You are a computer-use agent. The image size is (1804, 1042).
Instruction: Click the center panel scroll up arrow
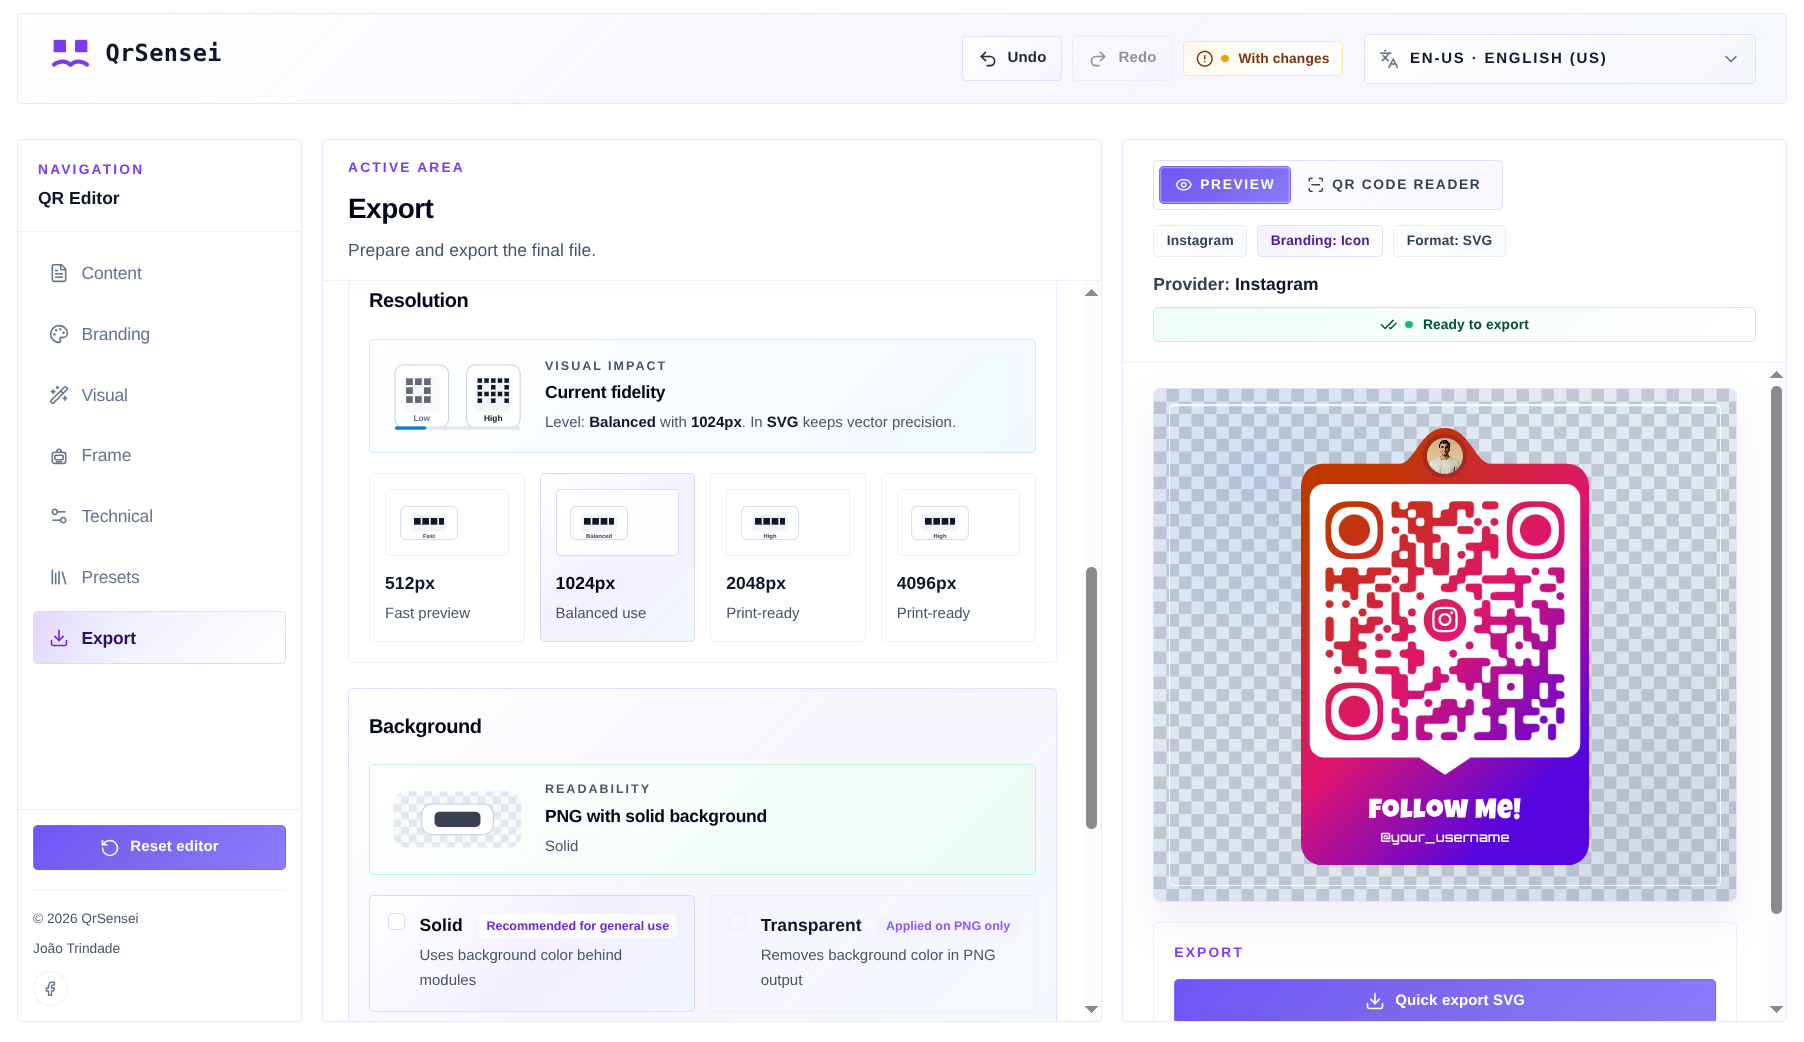1091,293
